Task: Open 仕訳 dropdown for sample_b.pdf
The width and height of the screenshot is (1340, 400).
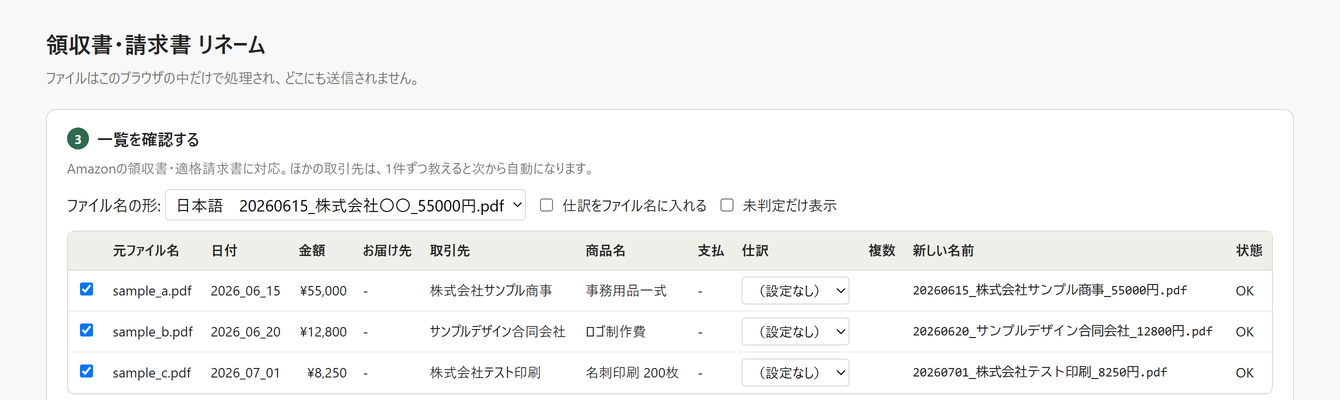Action: click(x=795, y=331)
